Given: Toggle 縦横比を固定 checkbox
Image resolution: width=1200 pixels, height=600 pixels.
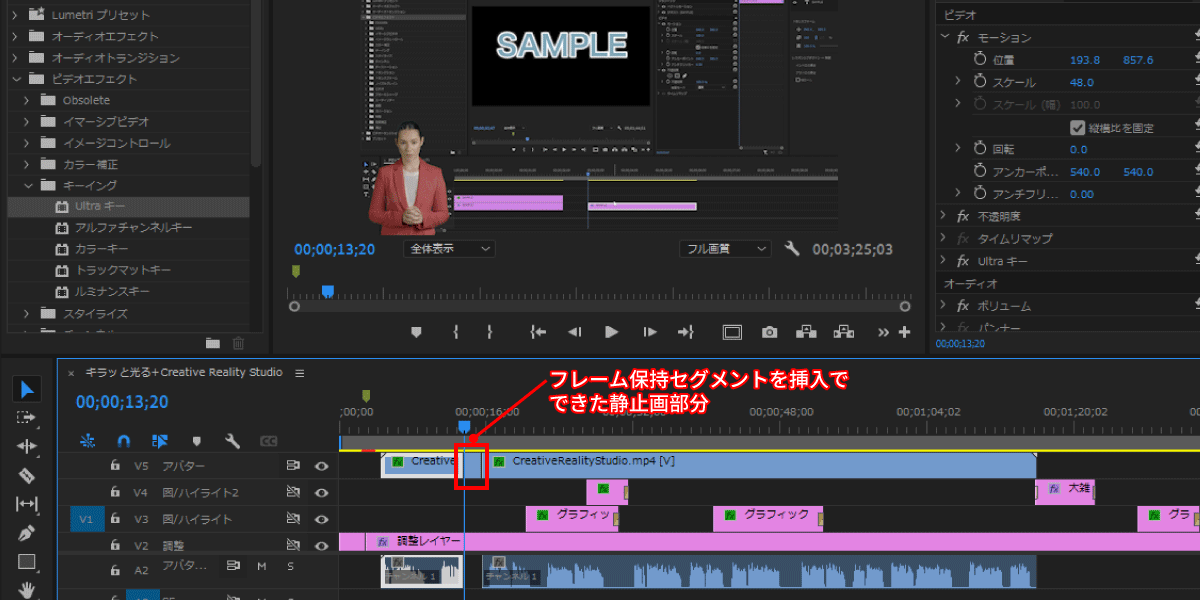Looking at the screenshot, I should [x=1077, y=127].
